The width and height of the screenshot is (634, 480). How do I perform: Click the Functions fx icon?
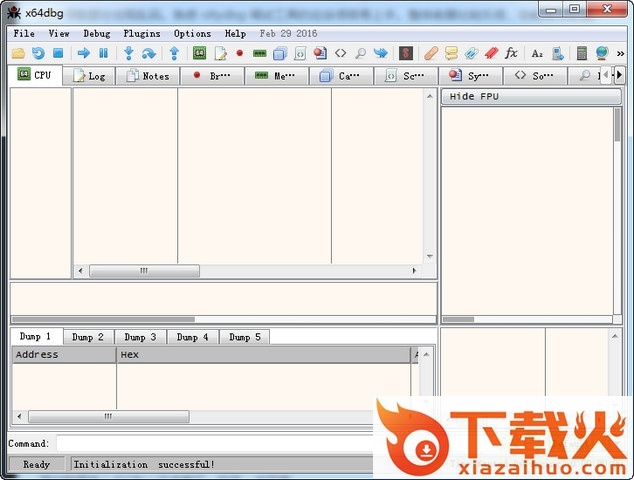click(x=511, y=53)
